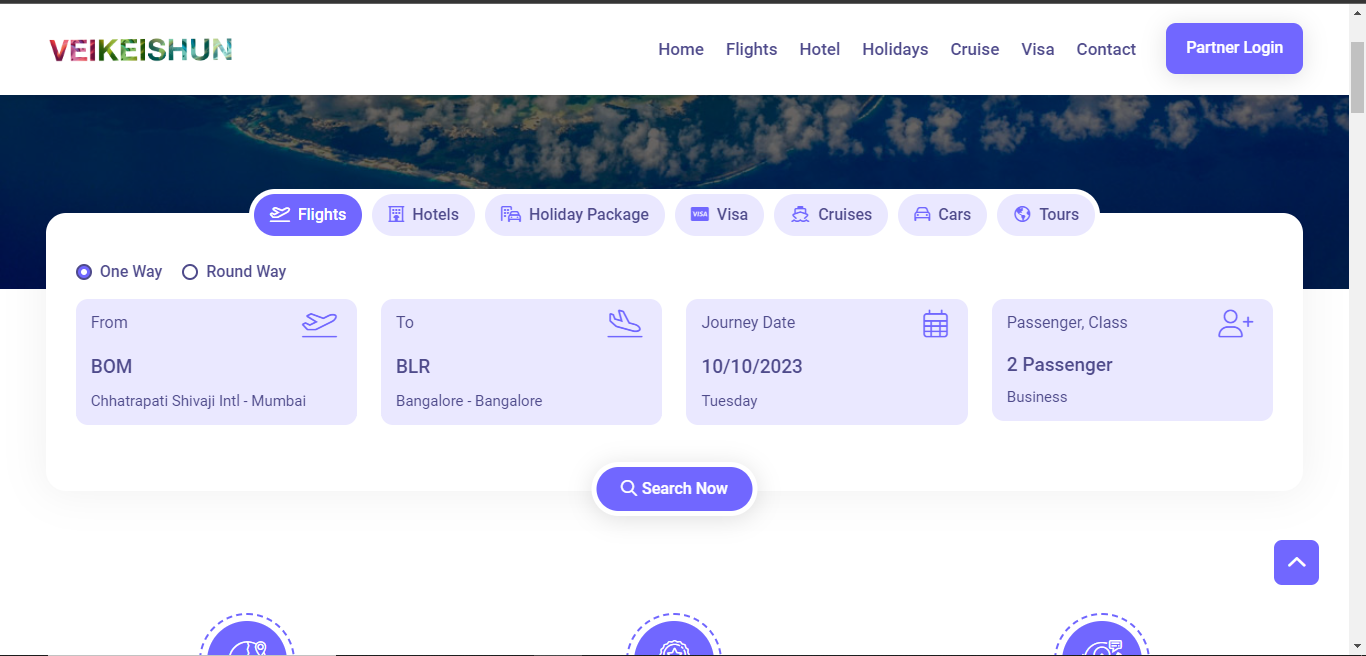Screen dimensions: 1366x656
Task: Open the 2 Passenger class selector
Action: 1132,360
